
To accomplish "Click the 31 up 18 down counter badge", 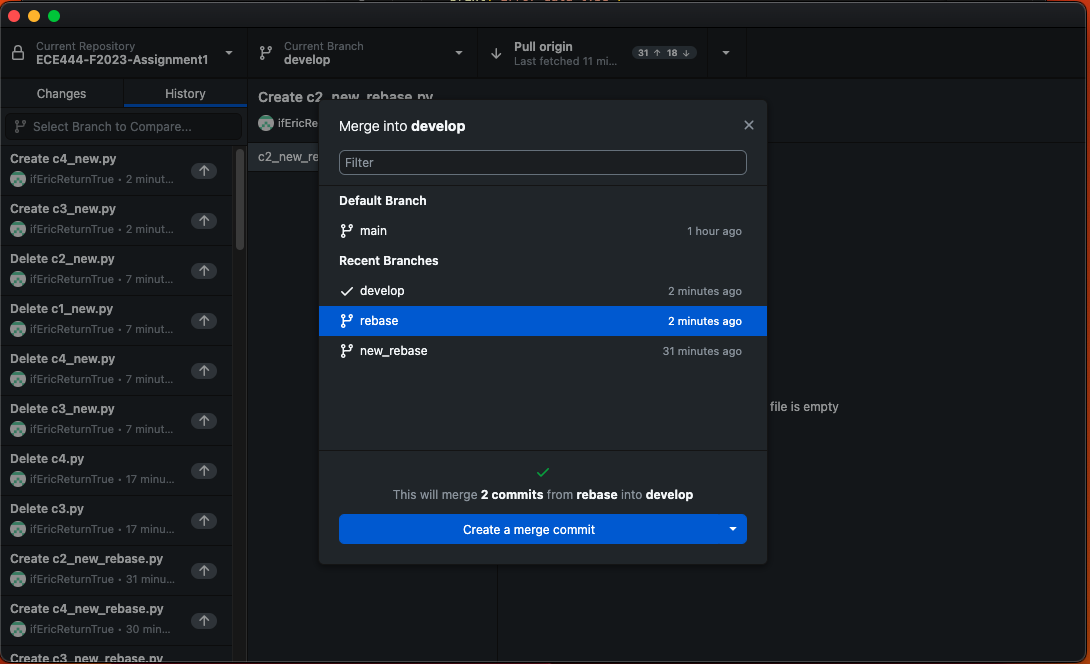I will click(x=664, y=53).
